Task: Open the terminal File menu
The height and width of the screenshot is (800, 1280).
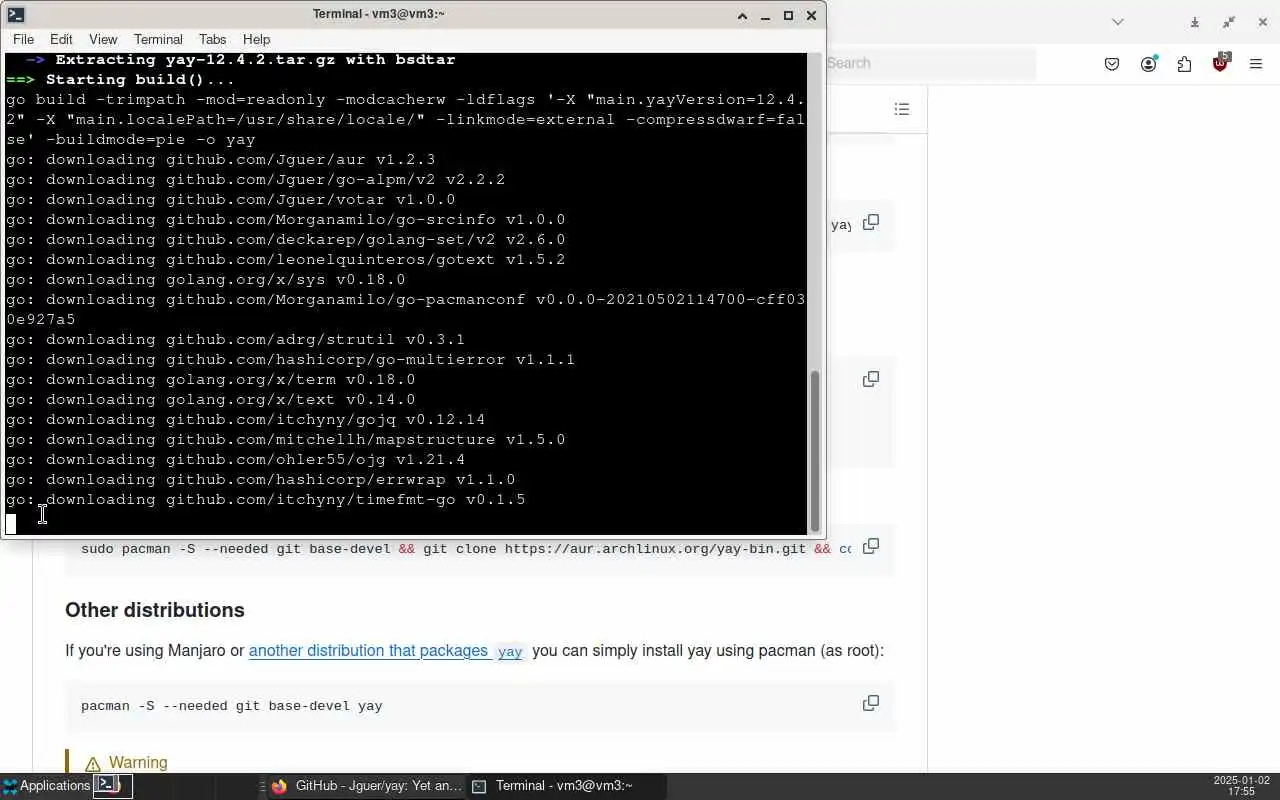Action: pyautogui.click(x=23, y=39)
